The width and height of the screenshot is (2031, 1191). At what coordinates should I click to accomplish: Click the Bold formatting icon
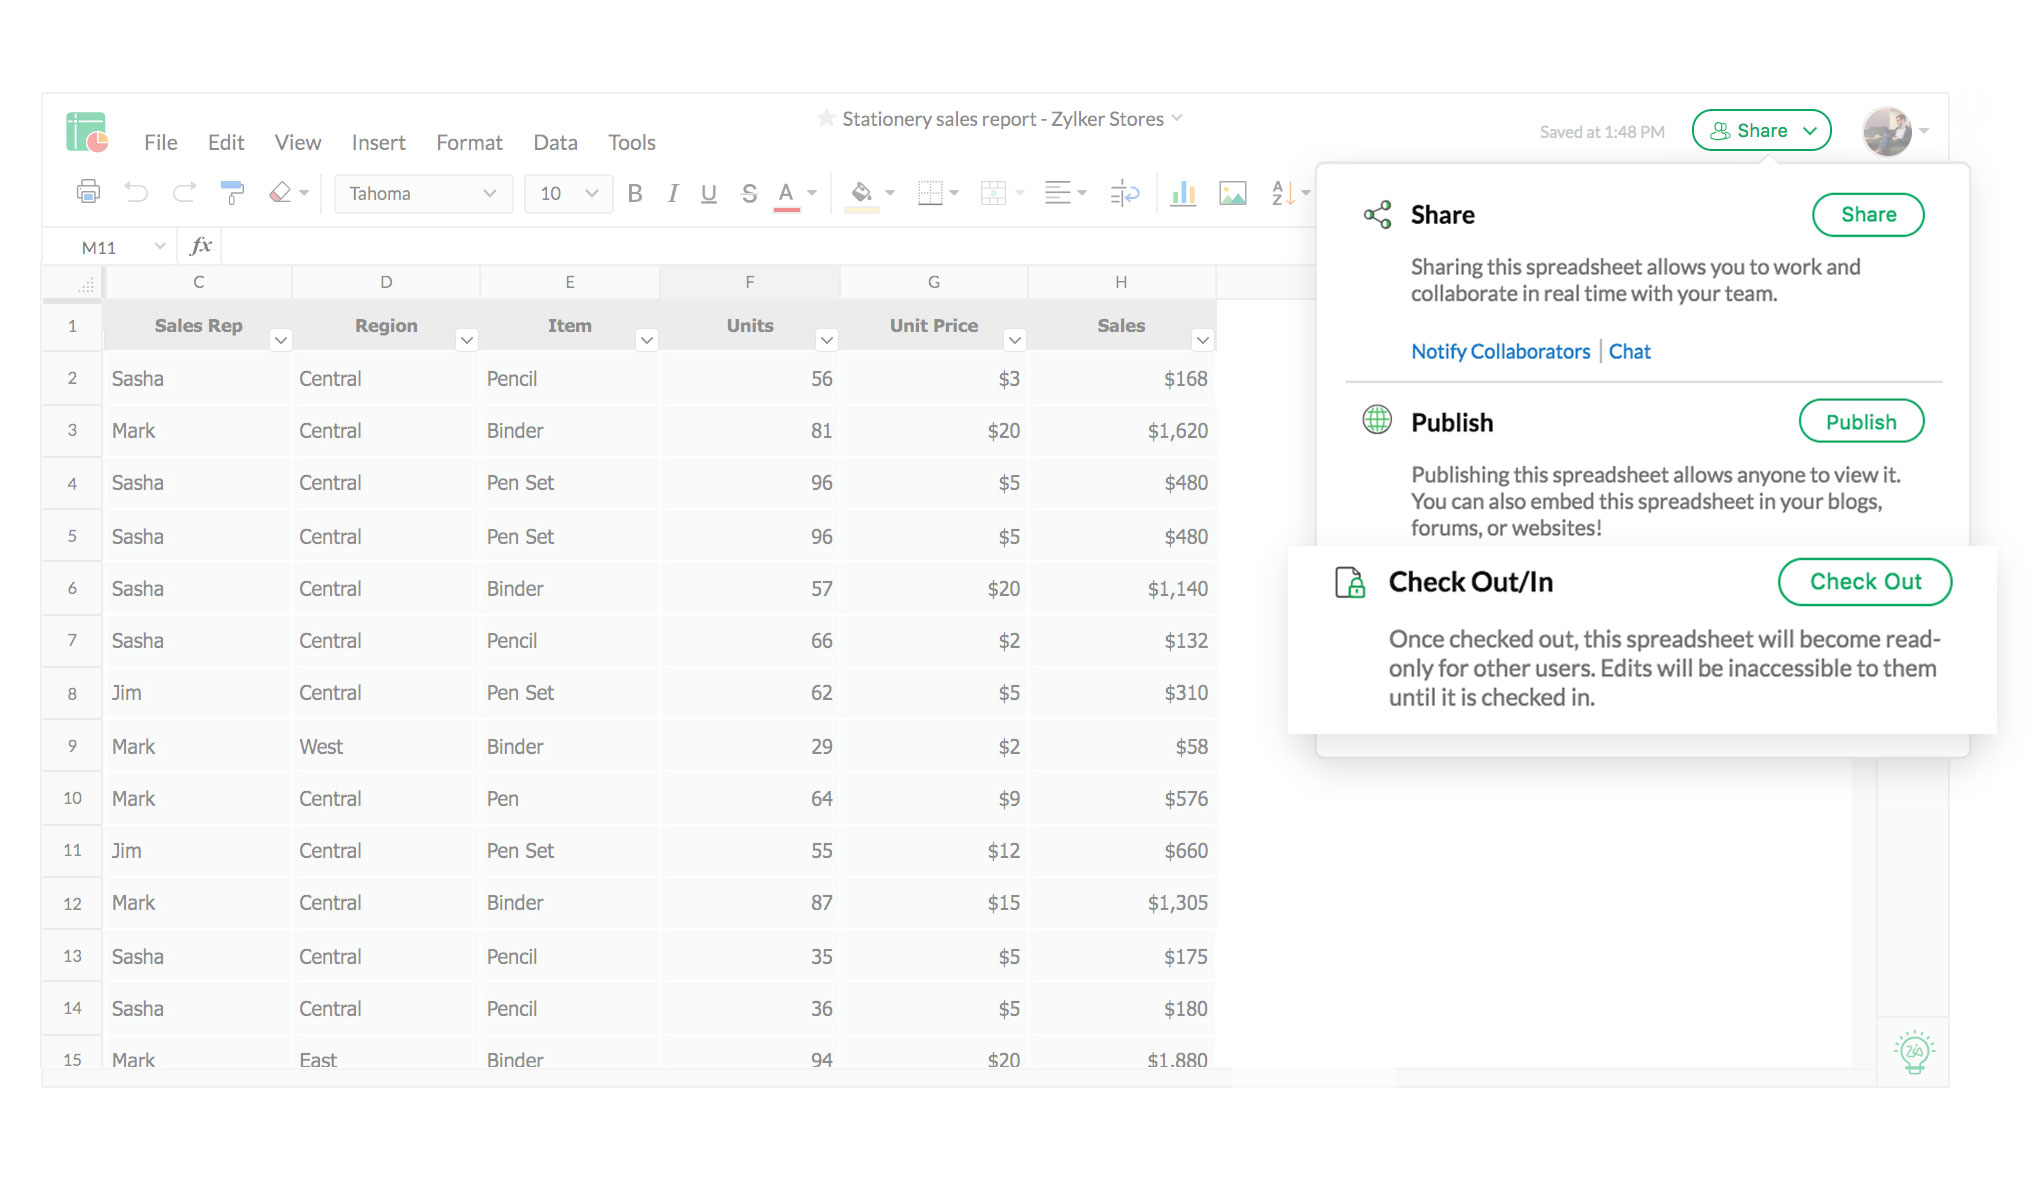(x=634, y=191)
